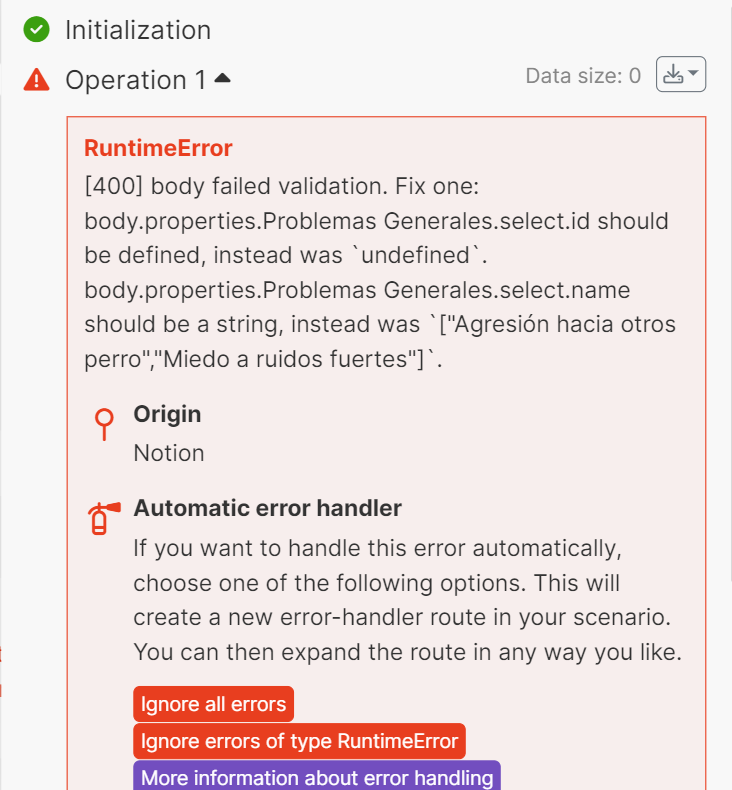Select the Initialization step row label

138,30
